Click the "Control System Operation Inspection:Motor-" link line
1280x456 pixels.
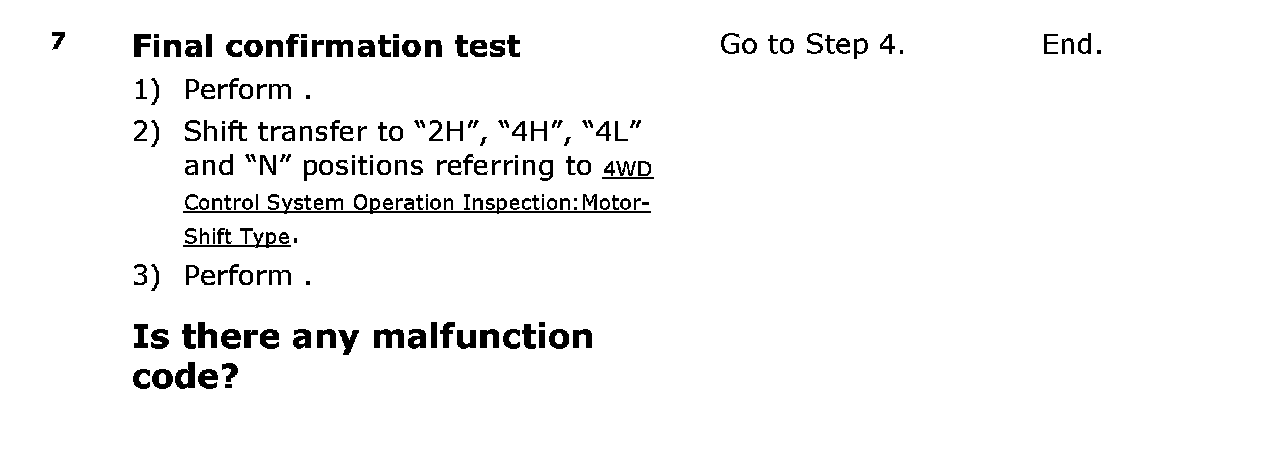416,203
